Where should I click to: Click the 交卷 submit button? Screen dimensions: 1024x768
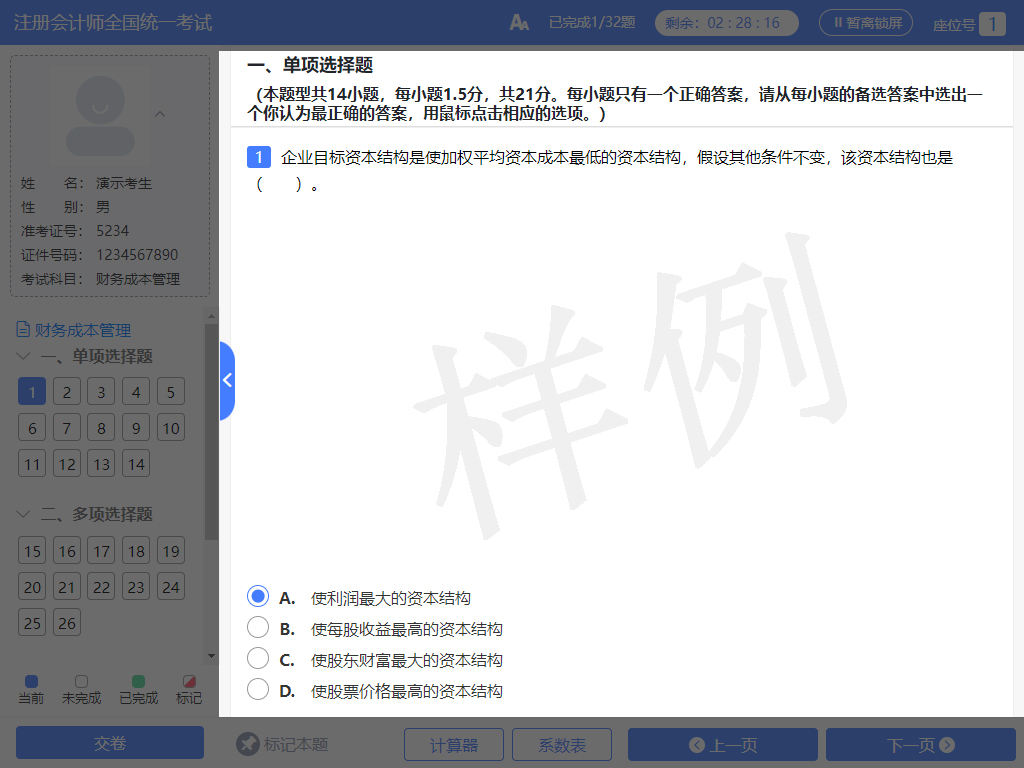109,744
